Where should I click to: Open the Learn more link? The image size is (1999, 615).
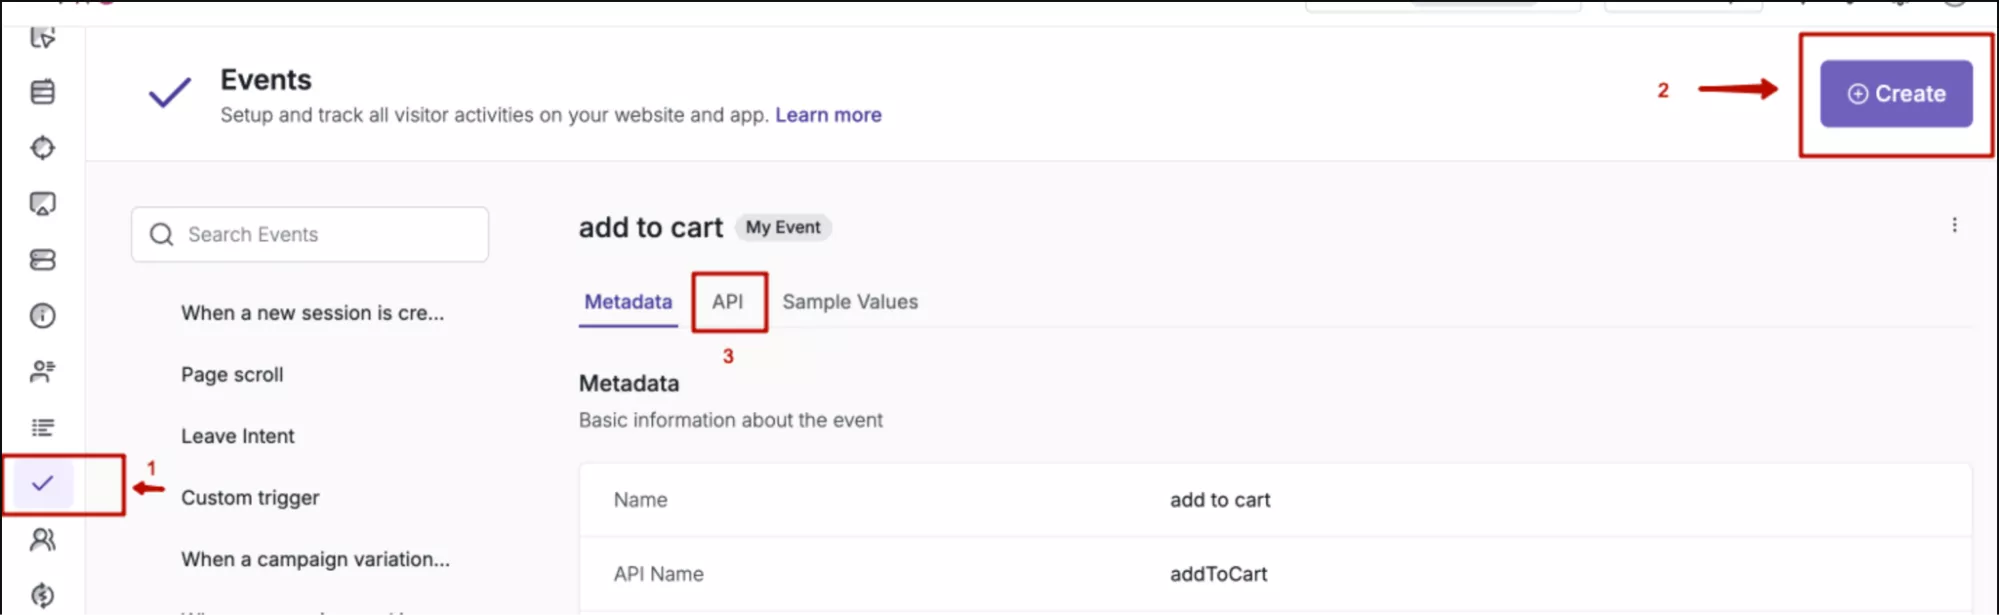click(x=827, y=114)
